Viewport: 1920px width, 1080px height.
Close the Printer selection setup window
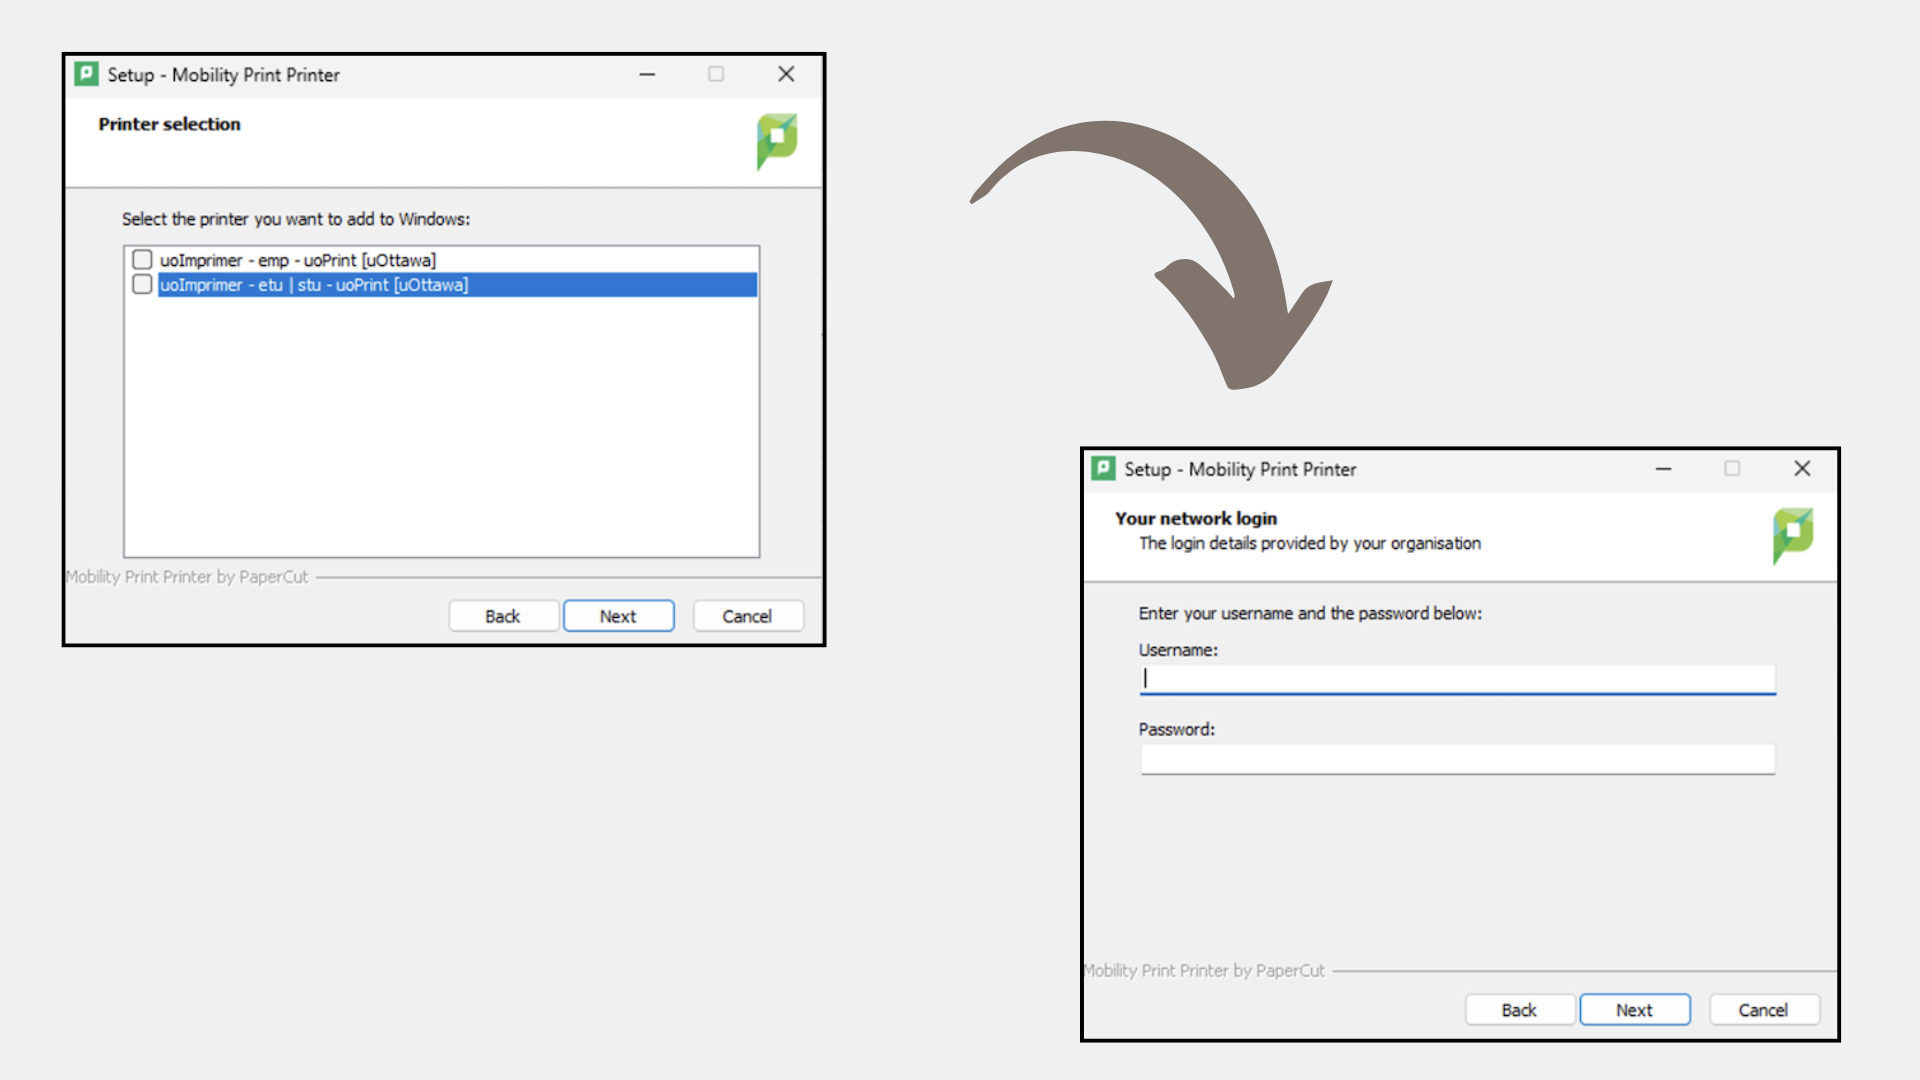pyautogui.click(x=786, y=74)
